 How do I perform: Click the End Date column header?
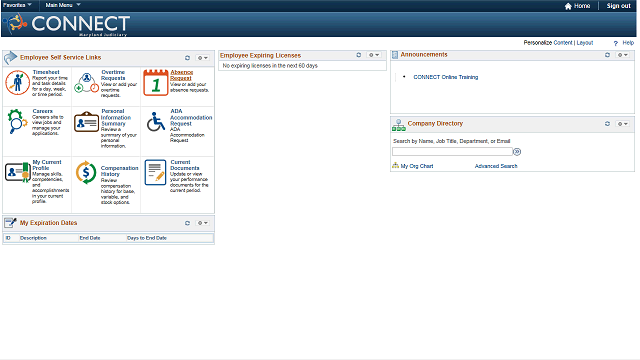coord(90,238)
